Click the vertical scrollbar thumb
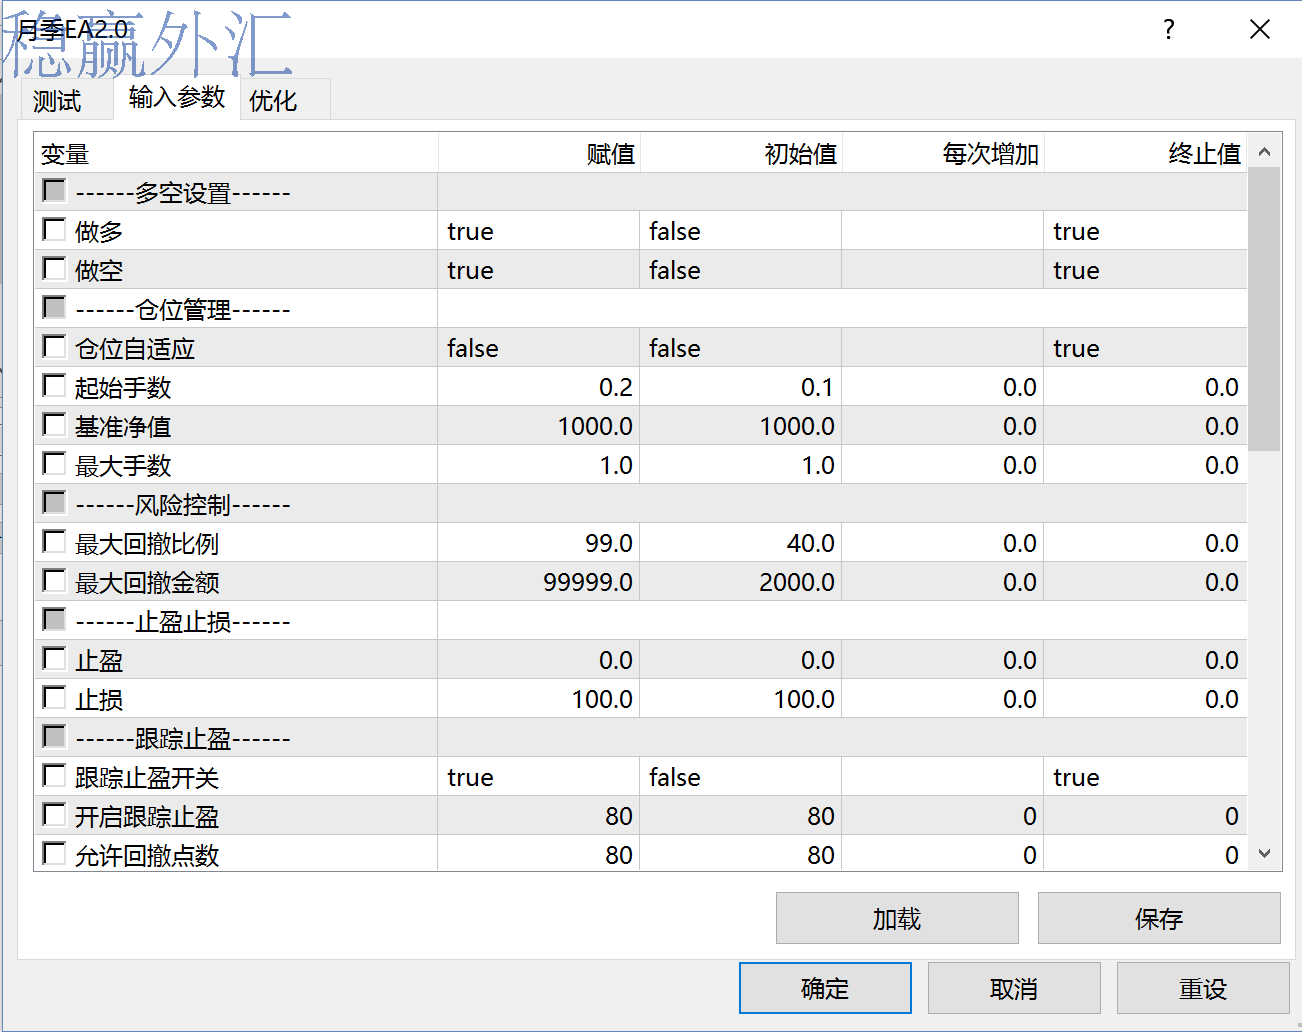This screenshot has width=1302, height=1032. 1264,309
